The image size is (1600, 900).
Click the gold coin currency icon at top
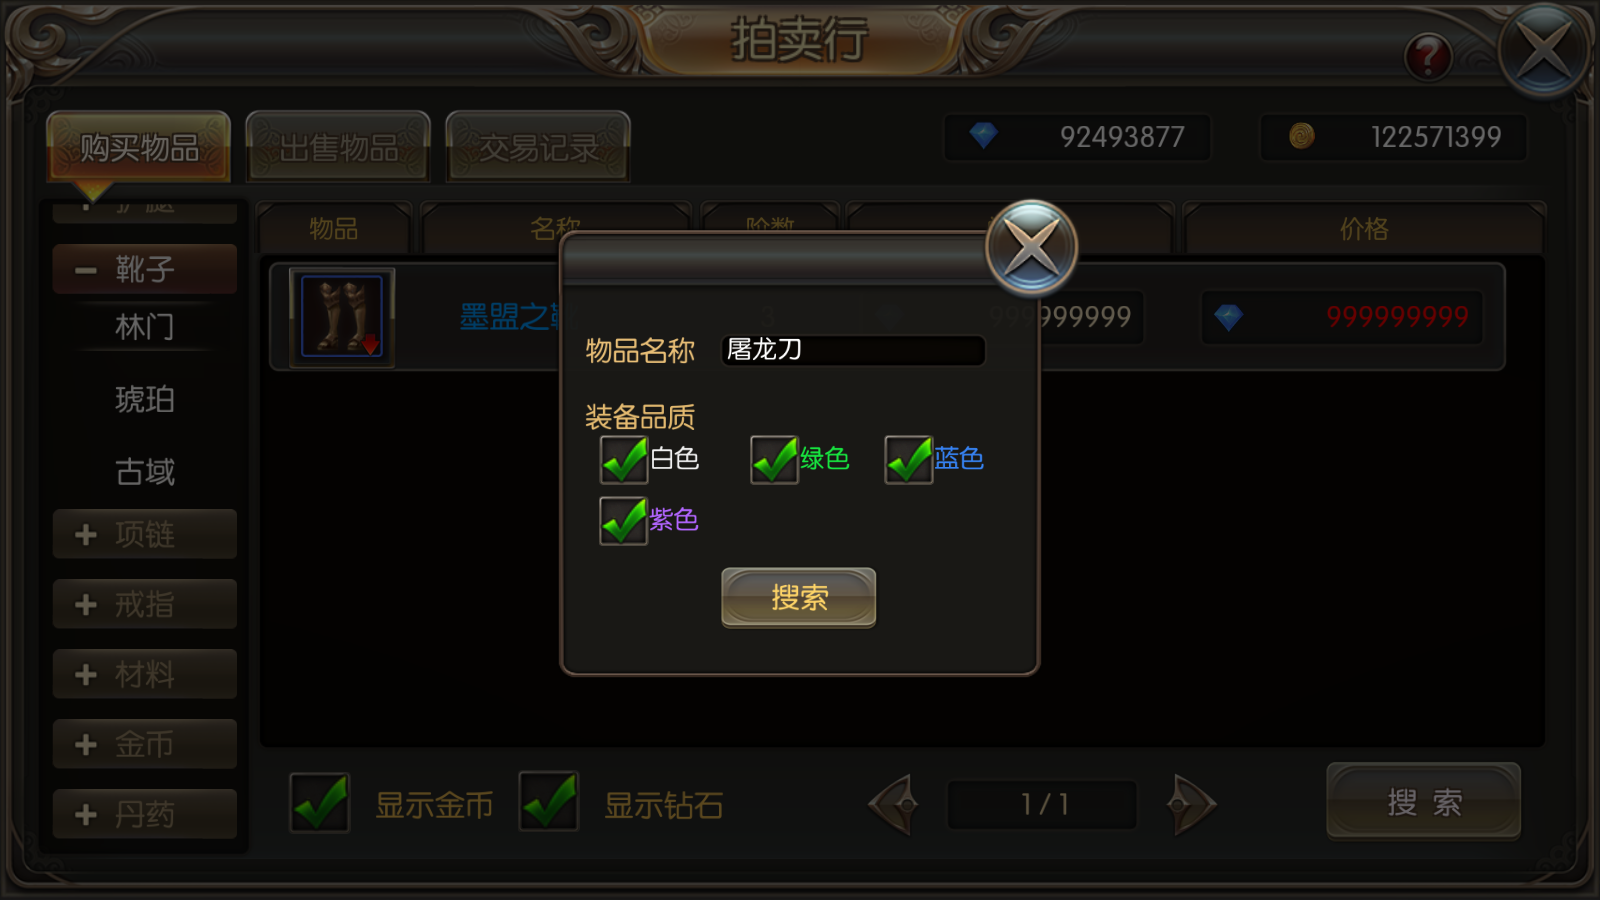point(1301,136)
